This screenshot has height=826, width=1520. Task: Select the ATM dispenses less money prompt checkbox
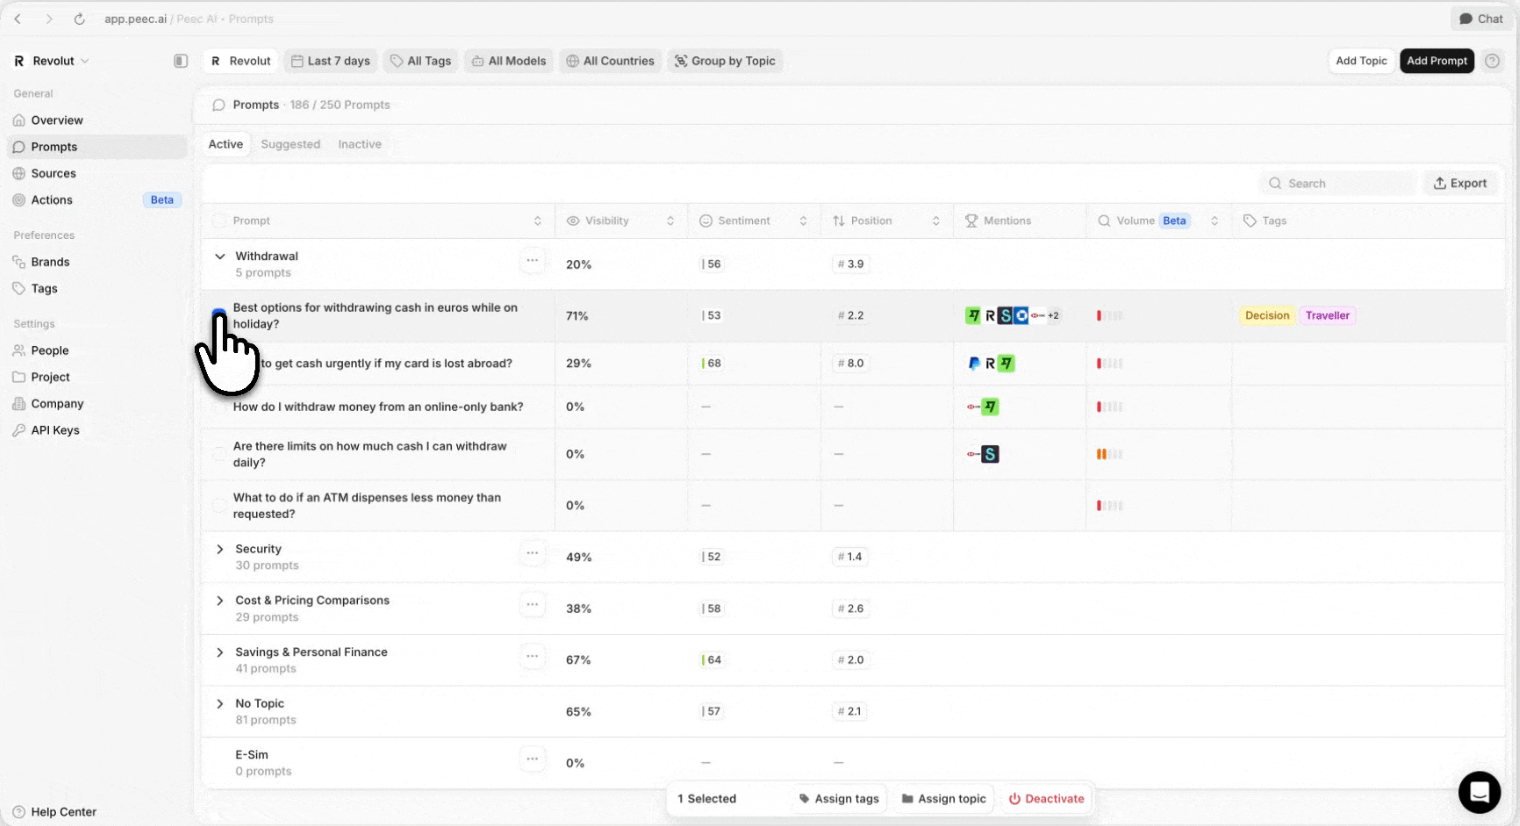coord(219,506)
